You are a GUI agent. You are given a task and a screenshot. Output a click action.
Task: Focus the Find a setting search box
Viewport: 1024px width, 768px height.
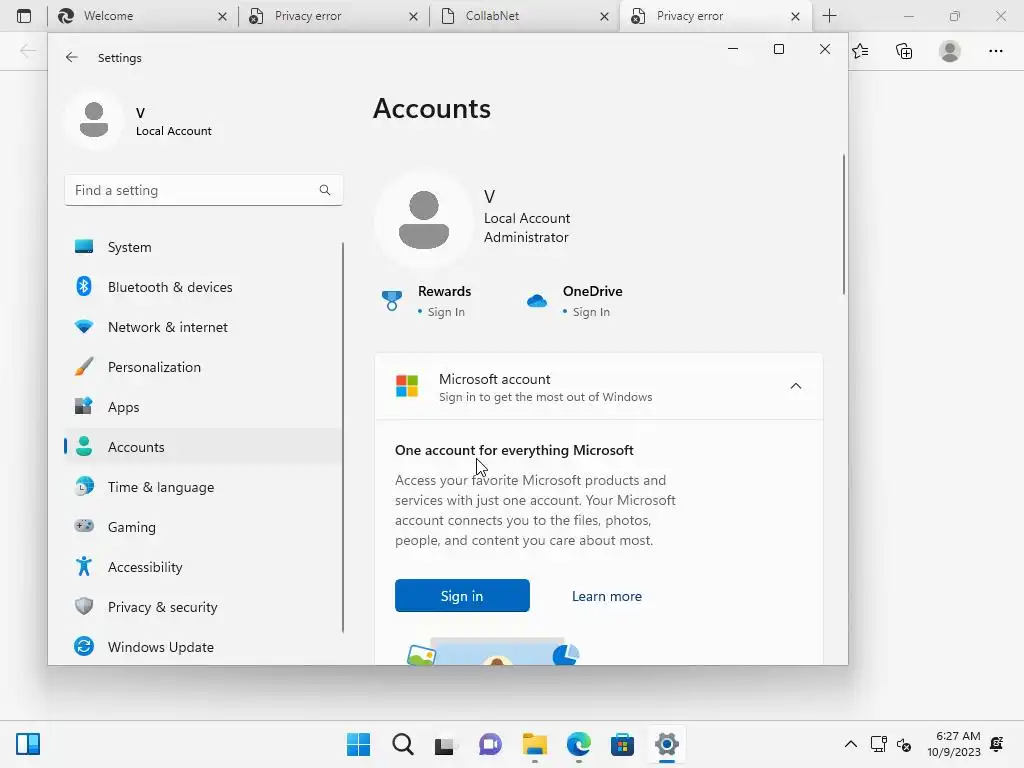(x=203, y=190)
